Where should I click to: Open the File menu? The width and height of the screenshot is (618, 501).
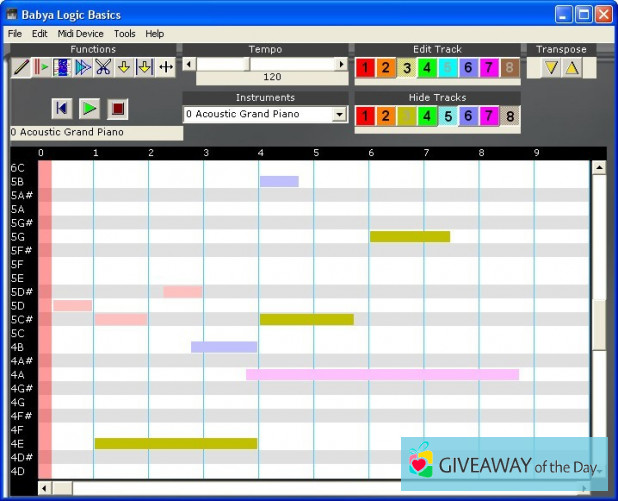tap(15, 33)
